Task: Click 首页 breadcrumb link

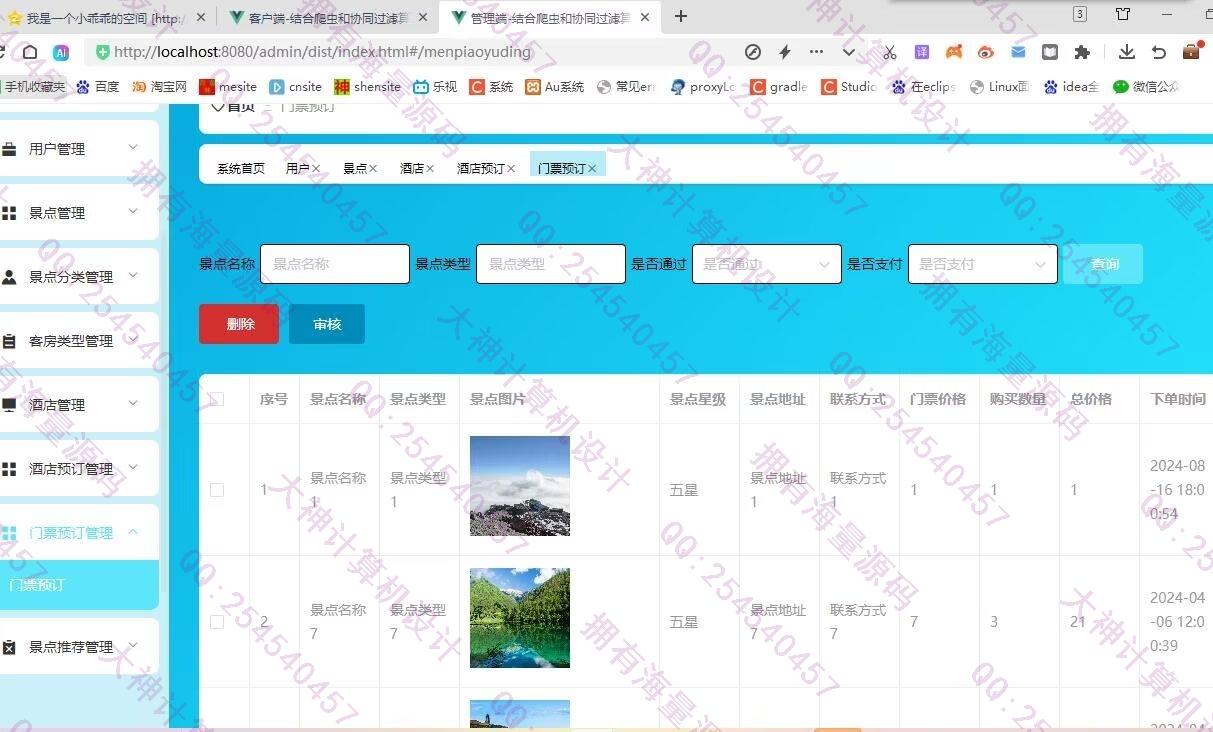Action: point(241,106)
